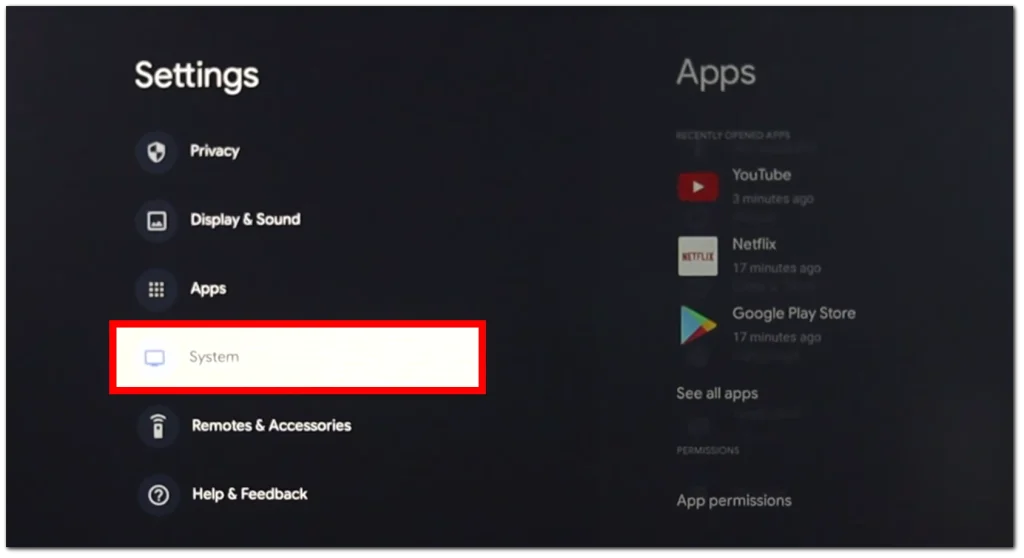Image resolution: width=1024 pixels, height=558 pixels.
Task: Open Display & Sound settings
Action: [245, 220]
